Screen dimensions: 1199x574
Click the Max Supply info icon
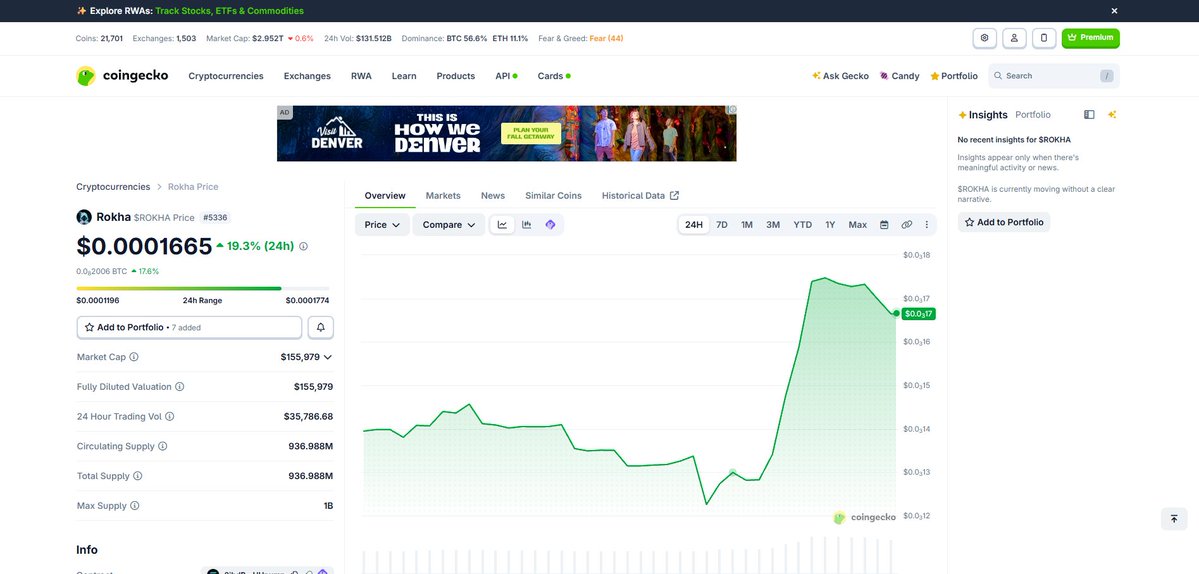click(135, 506)
